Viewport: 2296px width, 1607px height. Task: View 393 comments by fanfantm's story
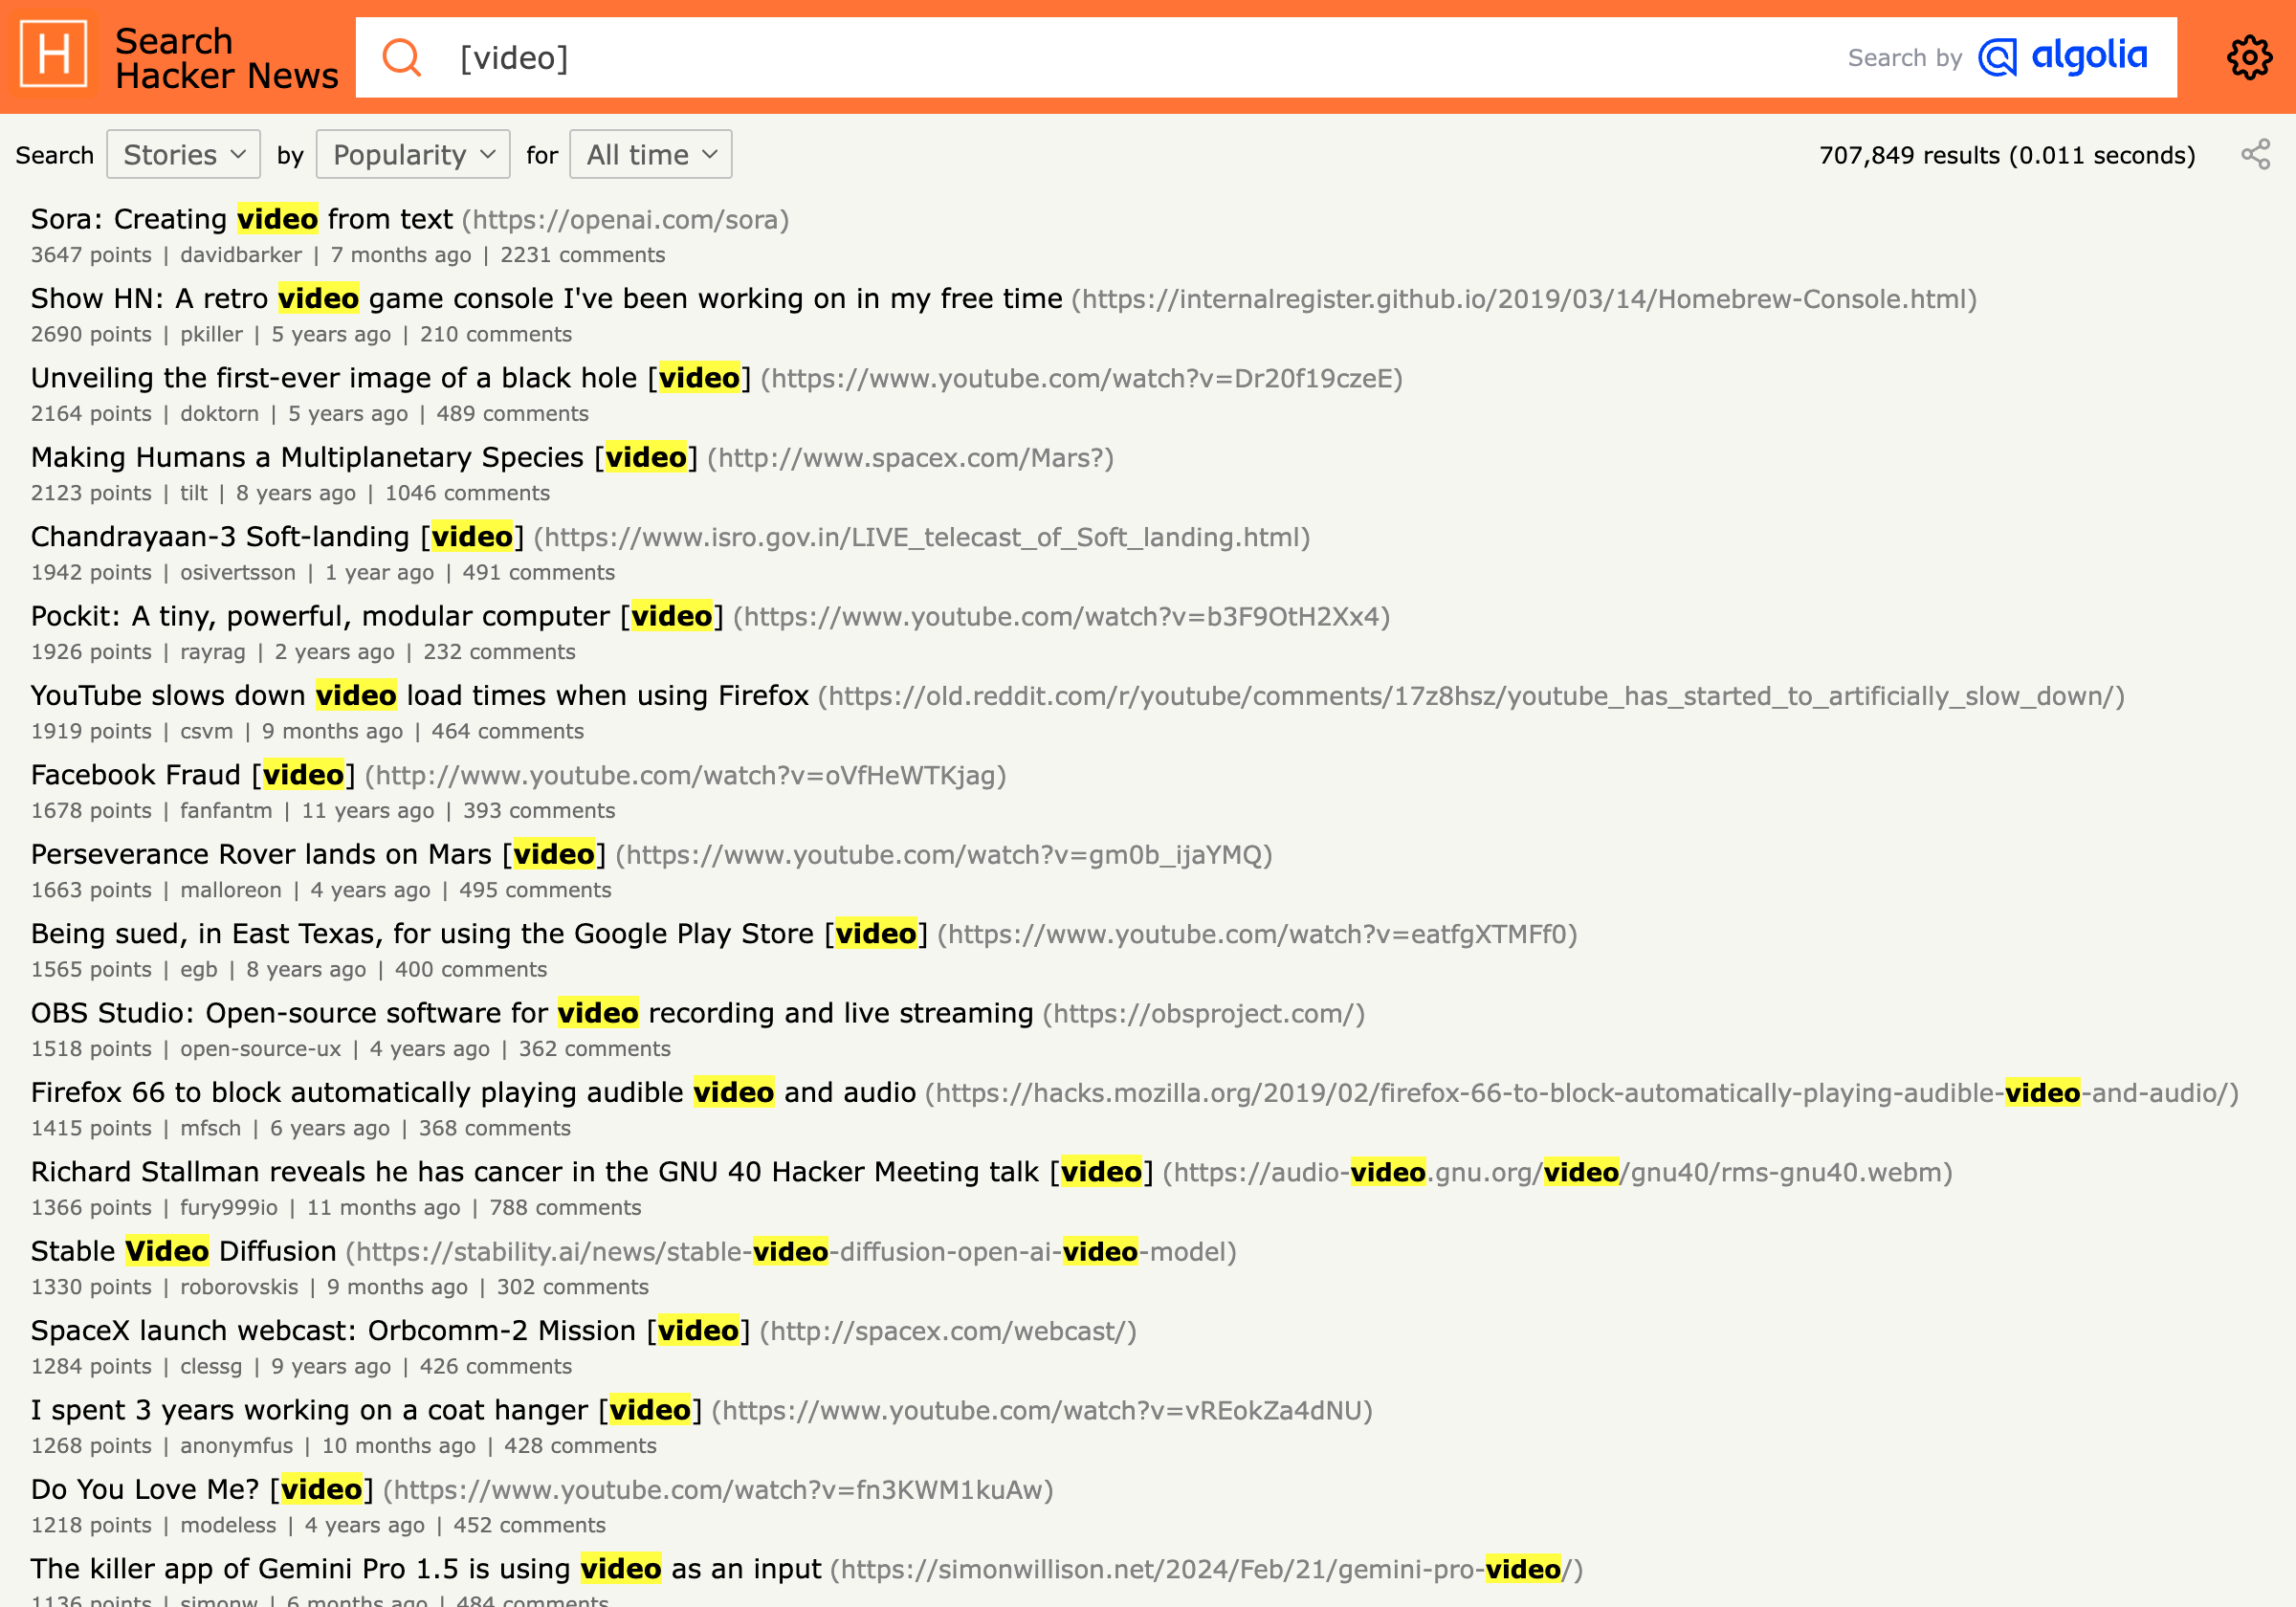point(539,811)
